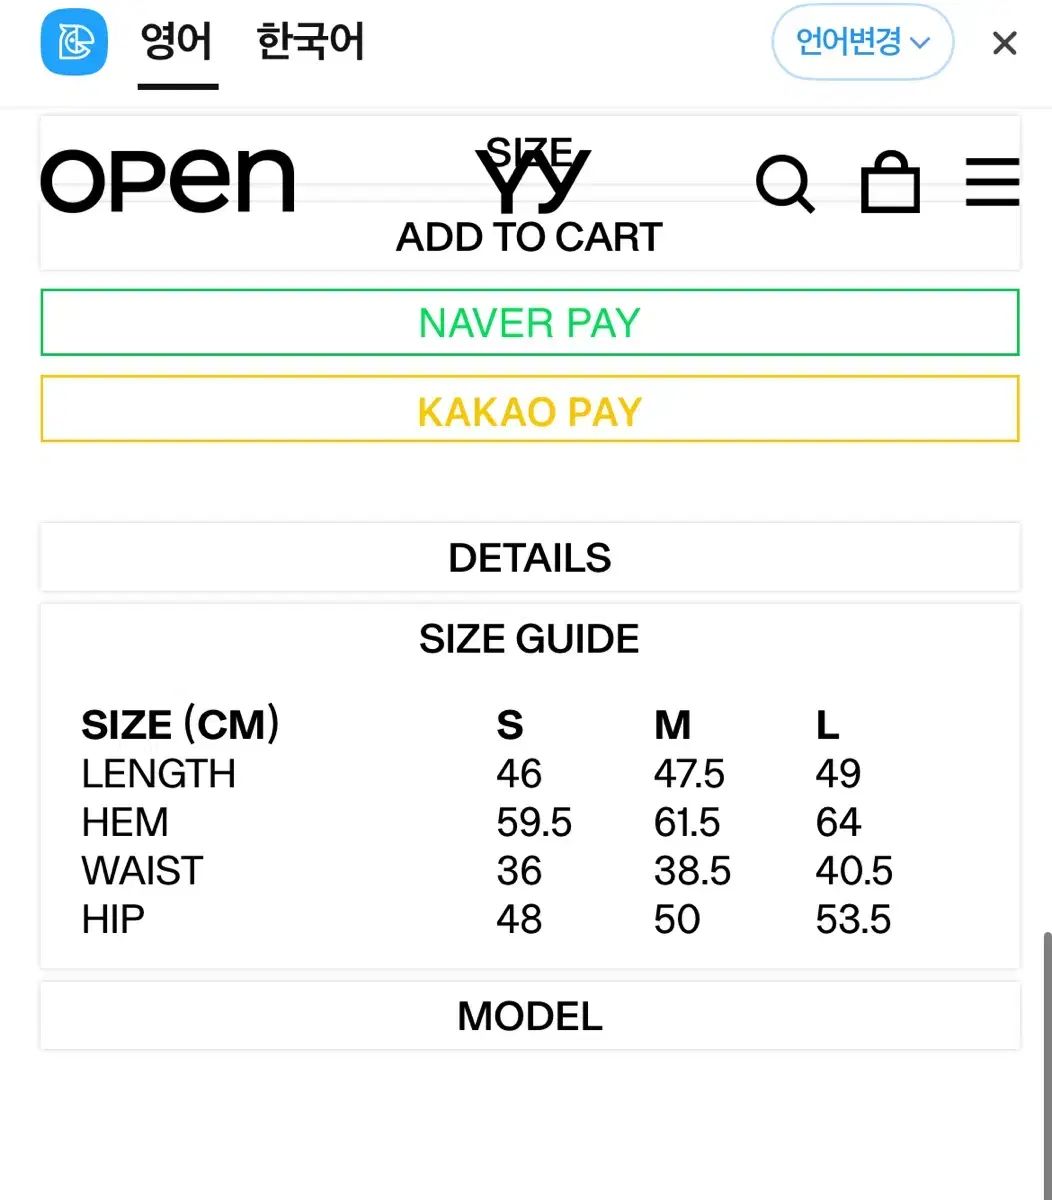Select the L column header in size table
The image size is (1052, 1200).
click(827, 725)
